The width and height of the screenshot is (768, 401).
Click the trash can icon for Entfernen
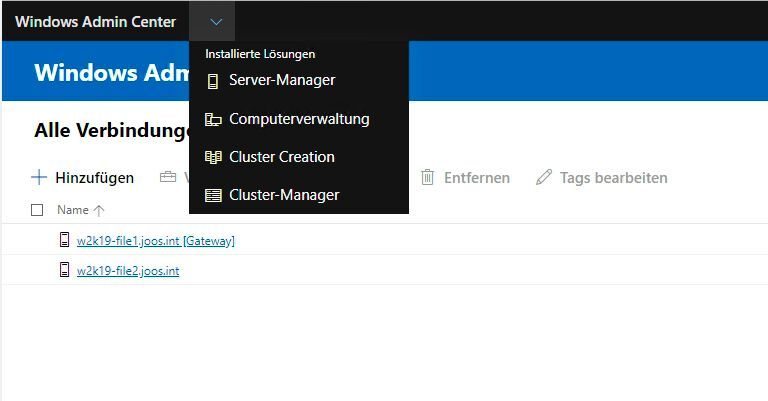428,177
